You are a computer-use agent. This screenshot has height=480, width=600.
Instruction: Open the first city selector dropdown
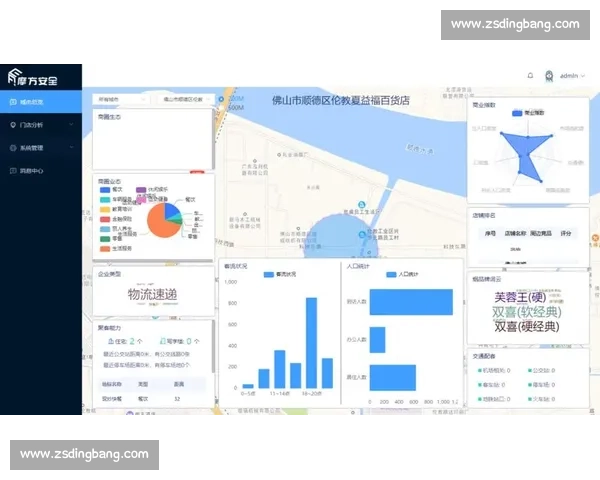click(x=121, y=100)
